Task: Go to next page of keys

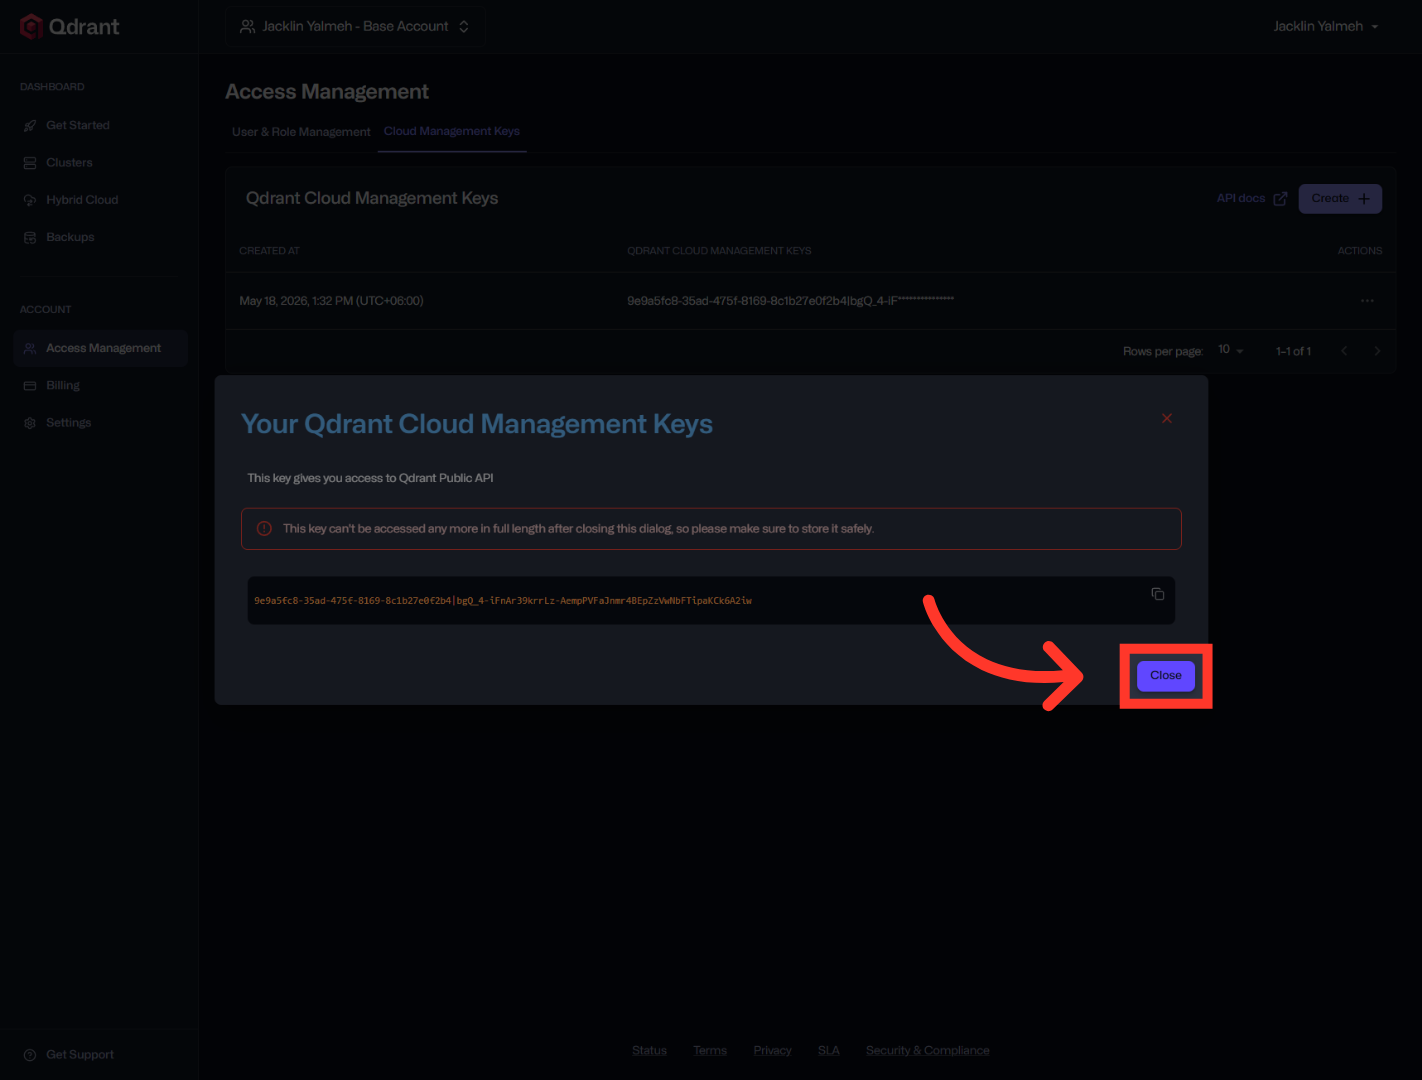Action: pos(1377,351)
